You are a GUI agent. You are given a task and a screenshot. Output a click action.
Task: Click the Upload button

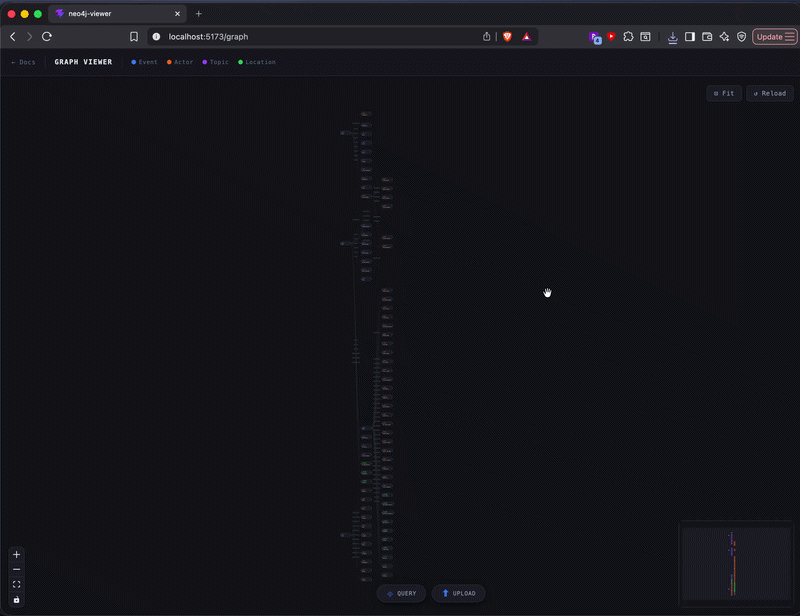tap(459, 593)
